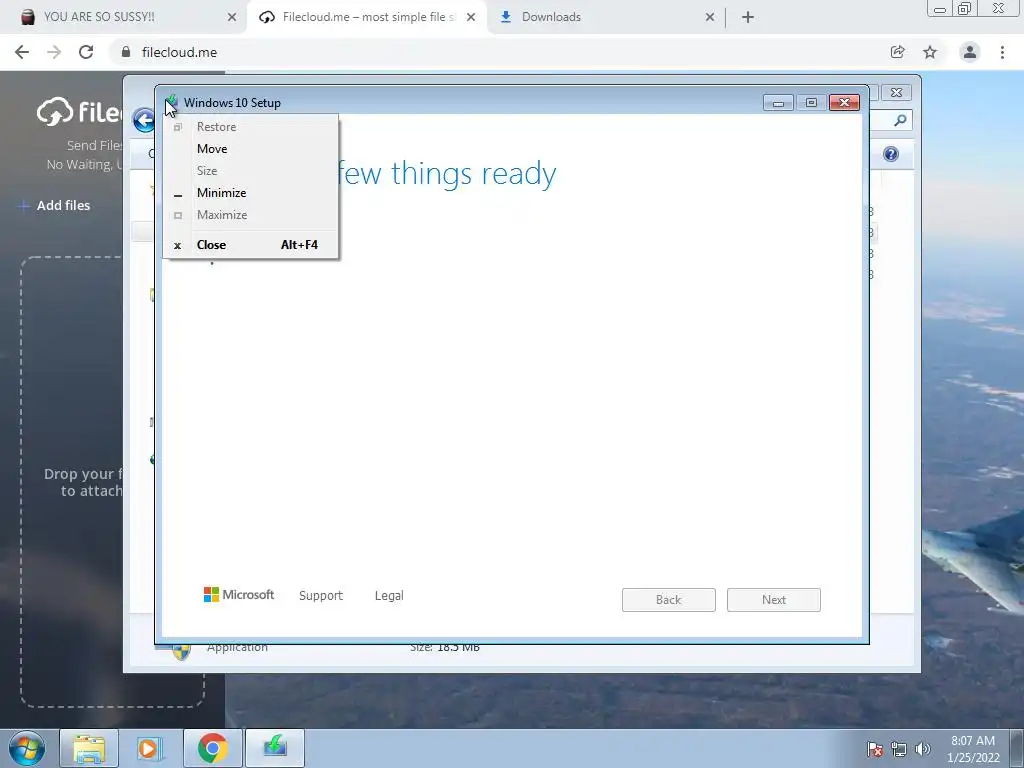Close the Windows 10 Setup window
1024x768 pixels.
click(x=844, y=103)
